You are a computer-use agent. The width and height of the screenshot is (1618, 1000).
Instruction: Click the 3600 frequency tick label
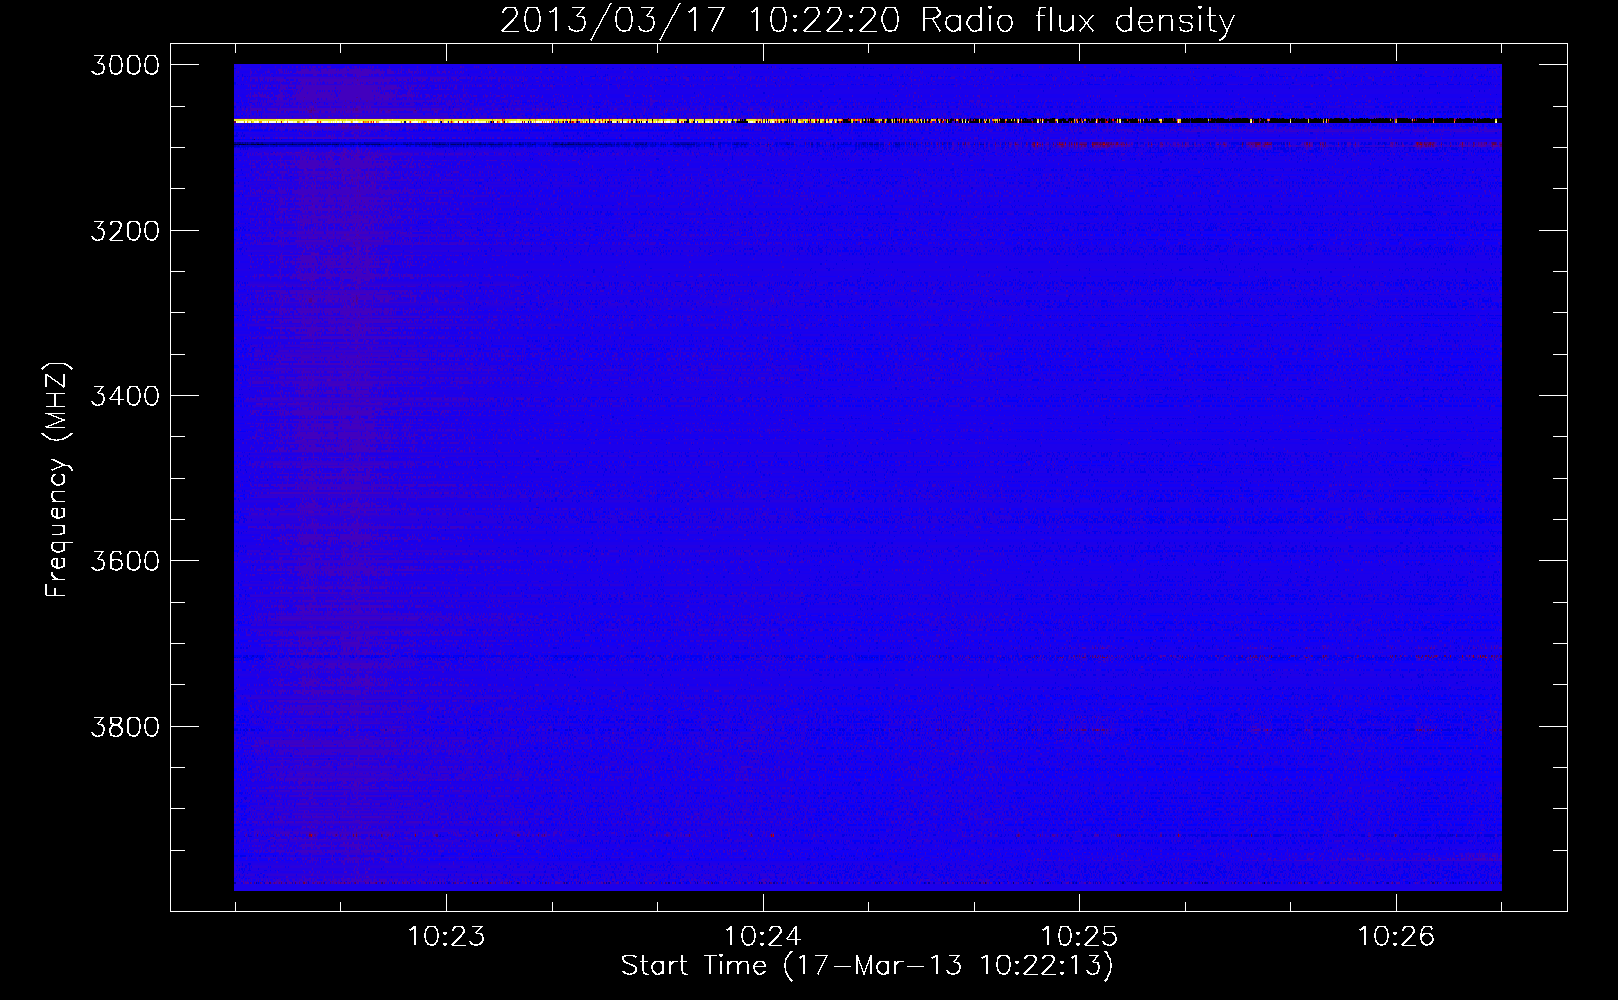point(125,561)
